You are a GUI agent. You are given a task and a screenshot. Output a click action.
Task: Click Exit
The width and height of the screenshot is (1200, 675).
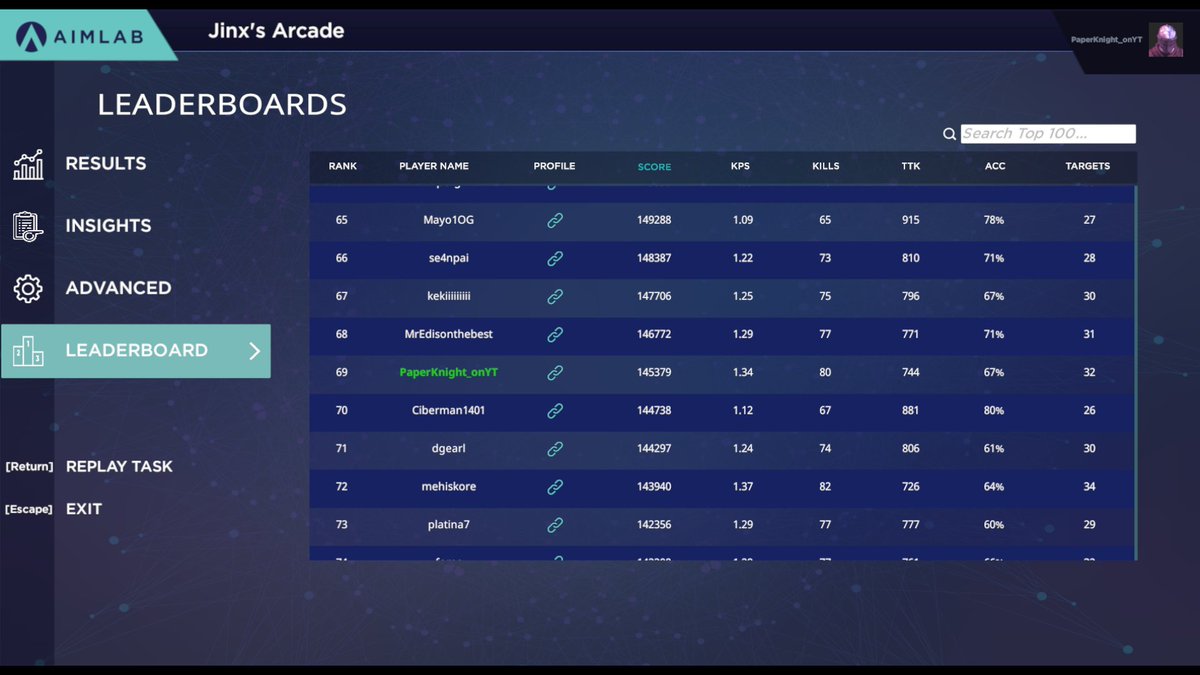tap(84, 509)
